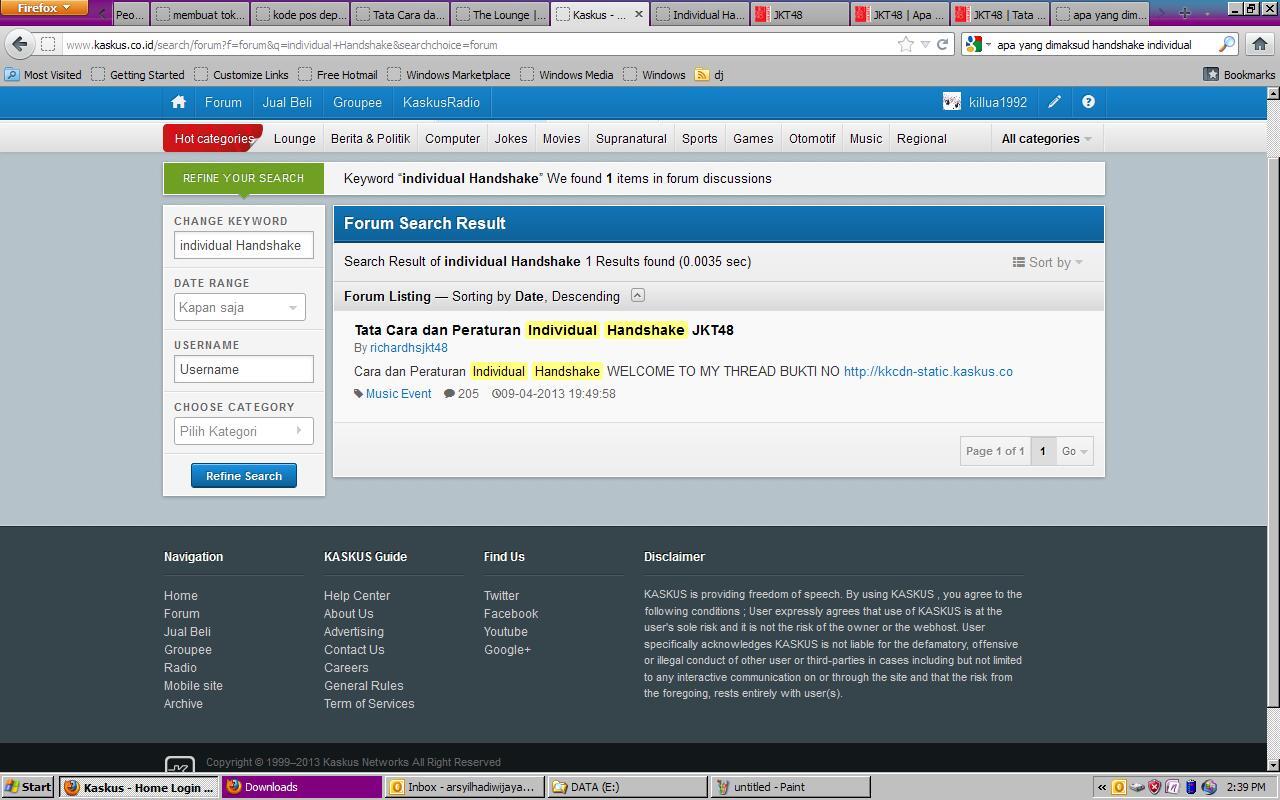This screenshot has height=800, width=1280.
Task: Expand the Date Range dropdown
Action: tap(239, 307)
